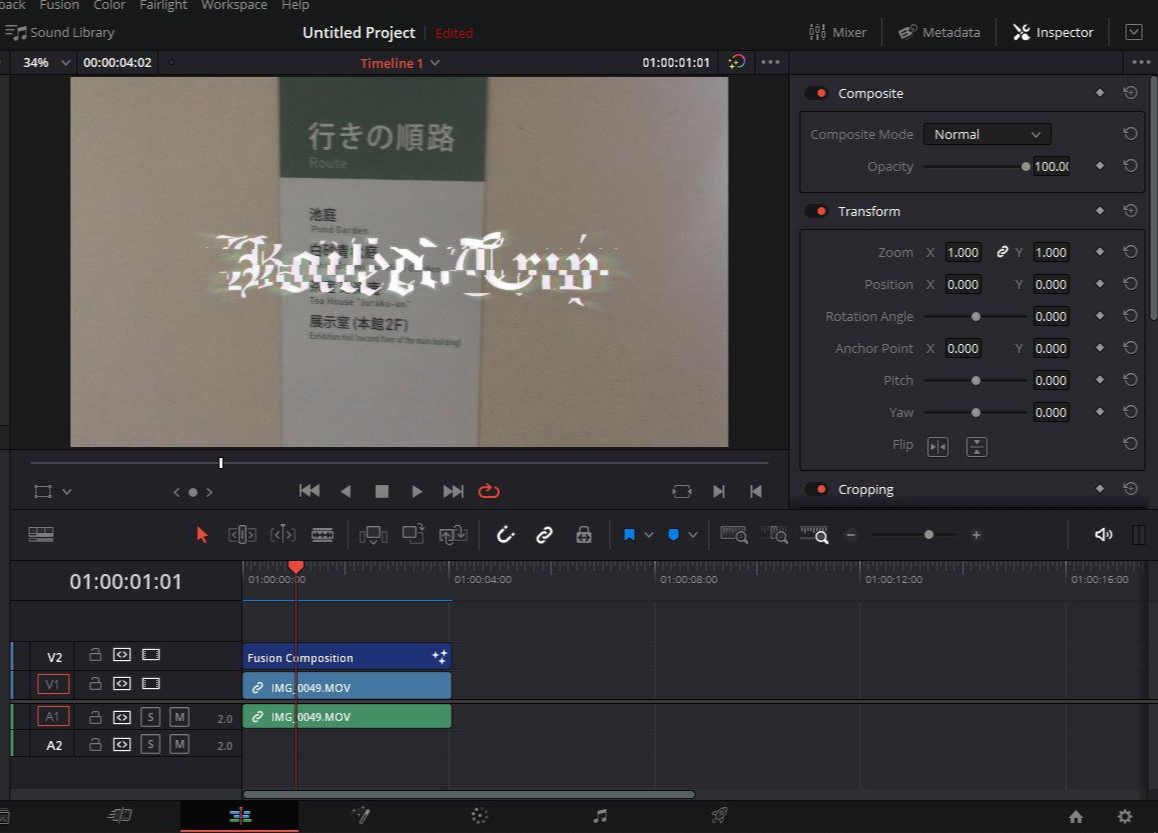Image resolution: width=1158 pixels, height=833 pixels.
Task: Open the viewer transform overlay dropdown arrow
Action: tap(67, 492)
